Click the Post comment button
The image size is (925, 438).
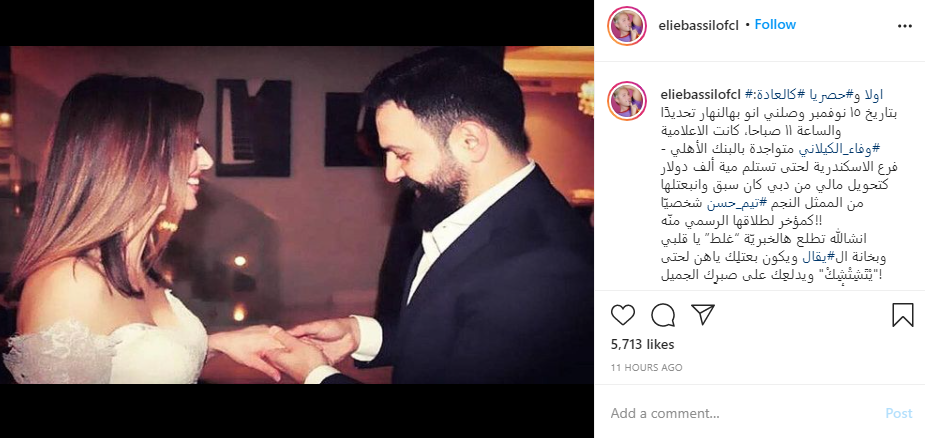(899, 413)
